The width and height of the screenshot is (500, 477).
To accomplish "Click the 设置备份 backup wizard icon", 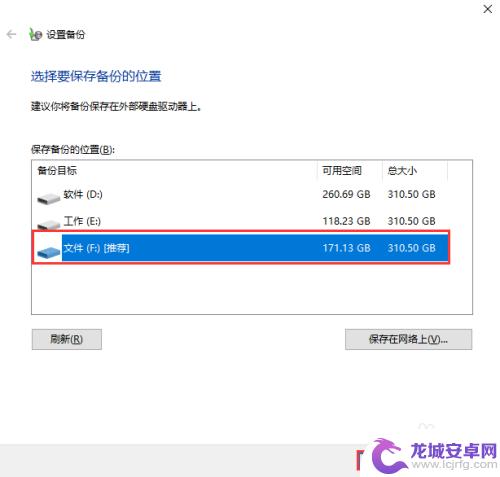I will [35, 34].
